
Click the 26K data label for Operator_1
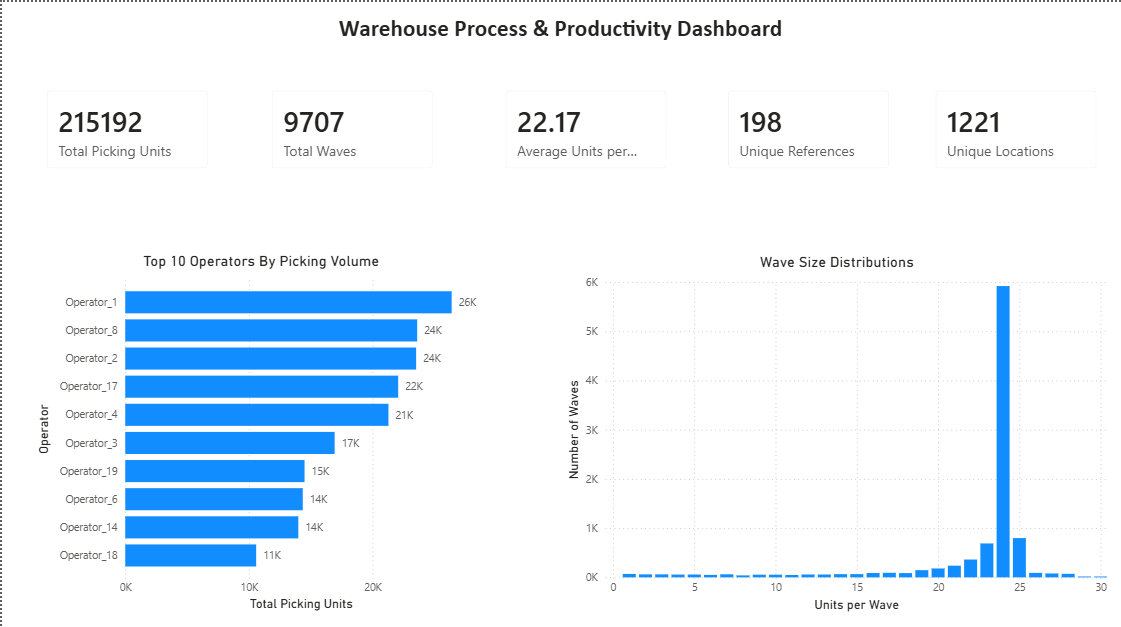468,302
